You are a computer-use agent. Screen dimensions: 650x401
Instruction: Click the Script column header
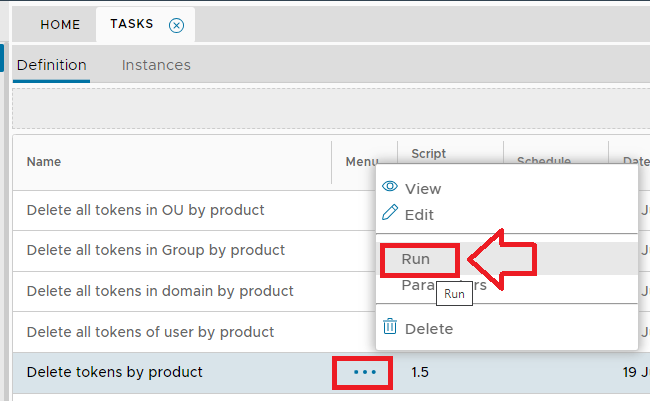428,154
